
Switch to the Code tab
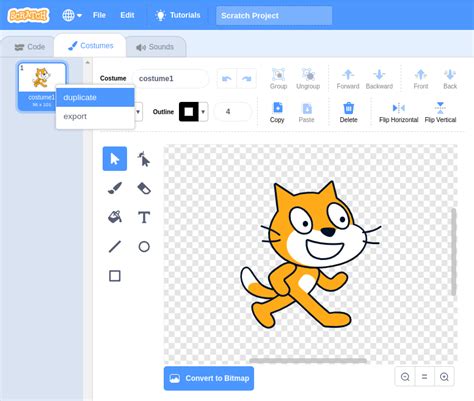(x=29, y=47)
